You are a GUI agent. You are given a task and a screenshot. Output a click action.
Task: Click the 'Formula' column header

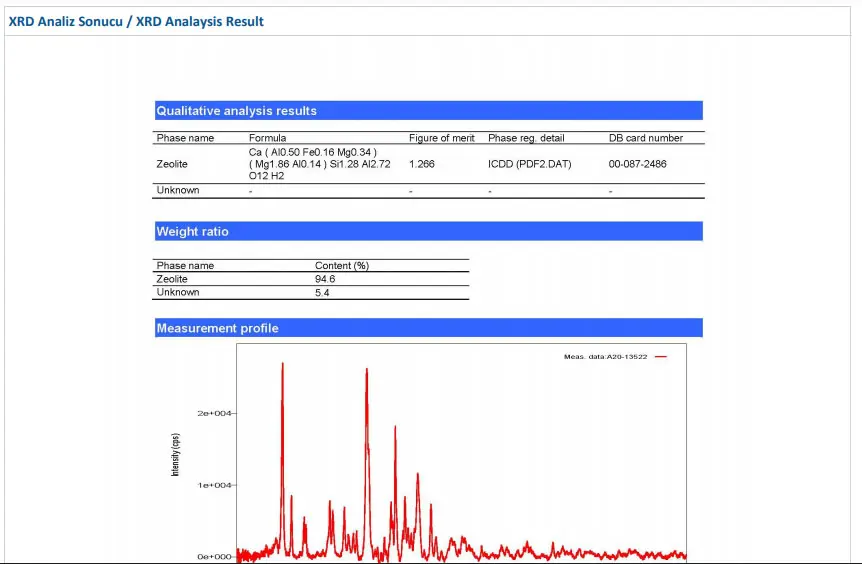pyautogui.click(x=267, y=138)
